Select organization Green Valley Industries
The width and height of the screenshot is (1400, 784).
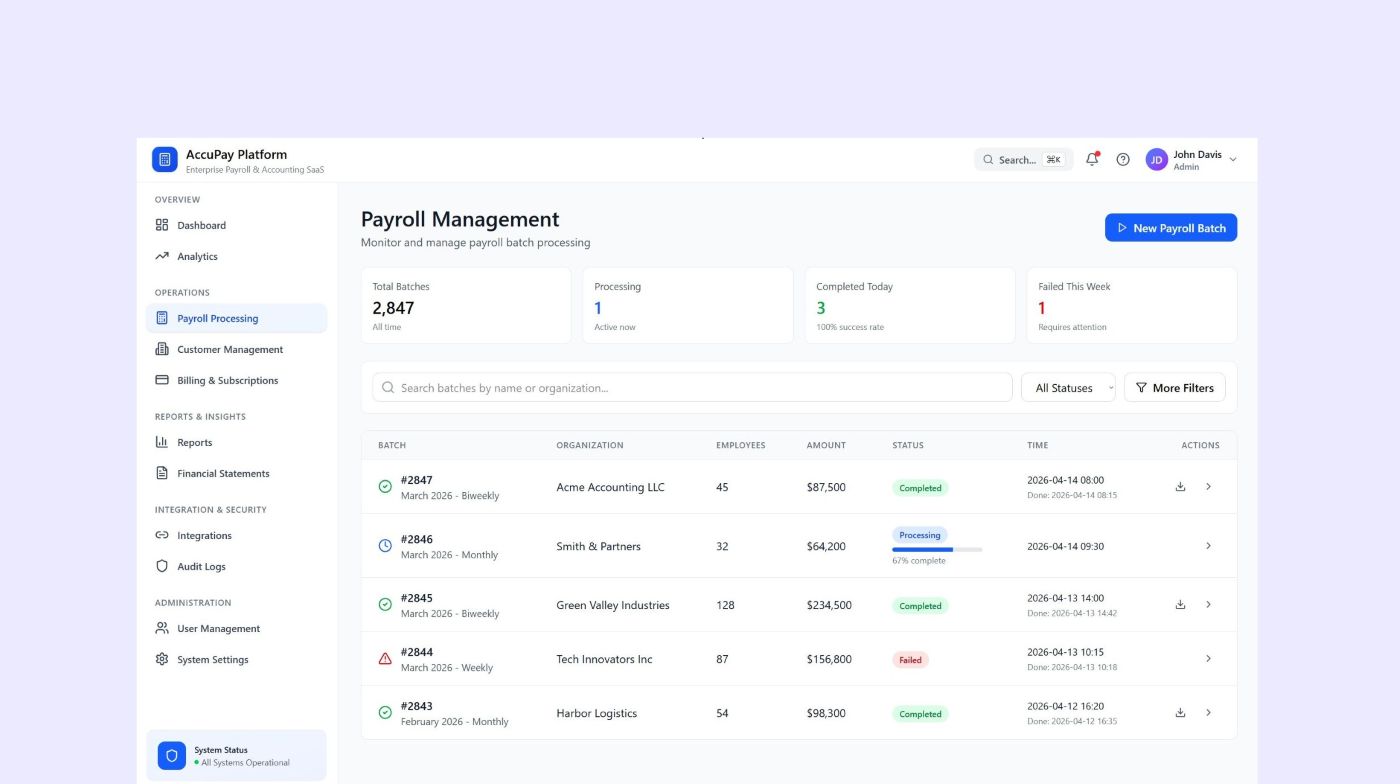tap(613, 605)
